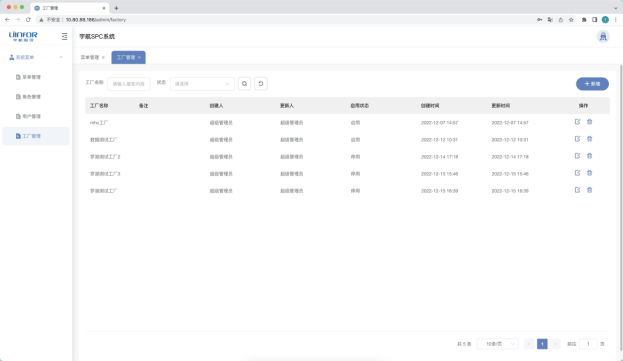The height and width of the screenshot is (361, 623).
Task: Click the browser reload icon
Action: (28, 19)
